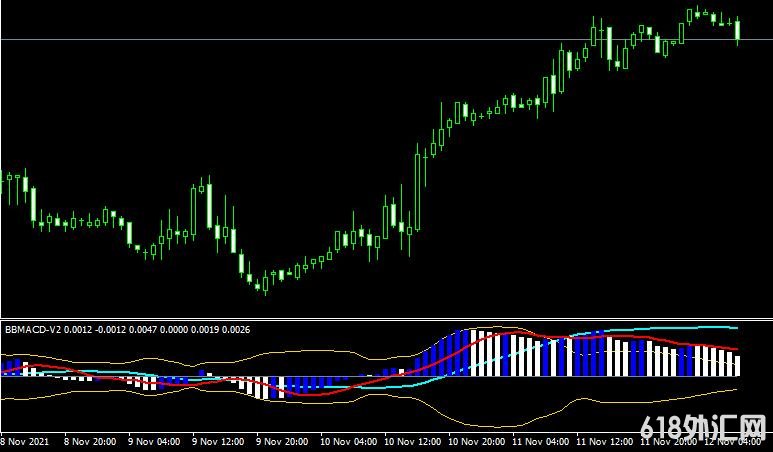Click the 9 Nov 12:00 time label
The width and height of the screenshot is (773, 452).
tap(218, 441)
